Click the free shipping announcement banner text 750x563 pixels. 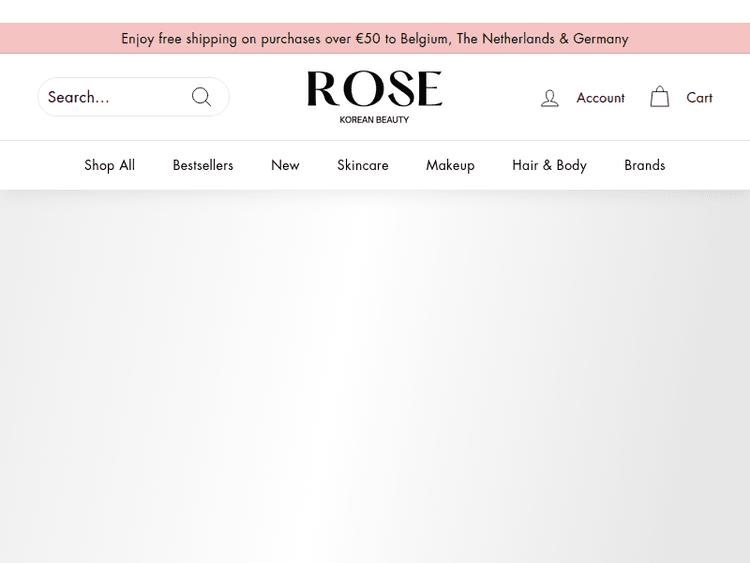375,39
